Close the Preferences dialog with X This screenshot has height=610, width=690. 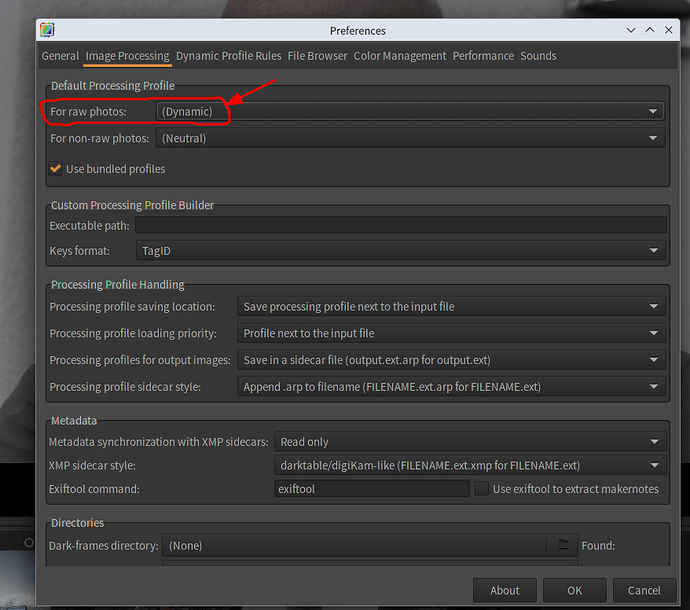(x=668, y=30)
